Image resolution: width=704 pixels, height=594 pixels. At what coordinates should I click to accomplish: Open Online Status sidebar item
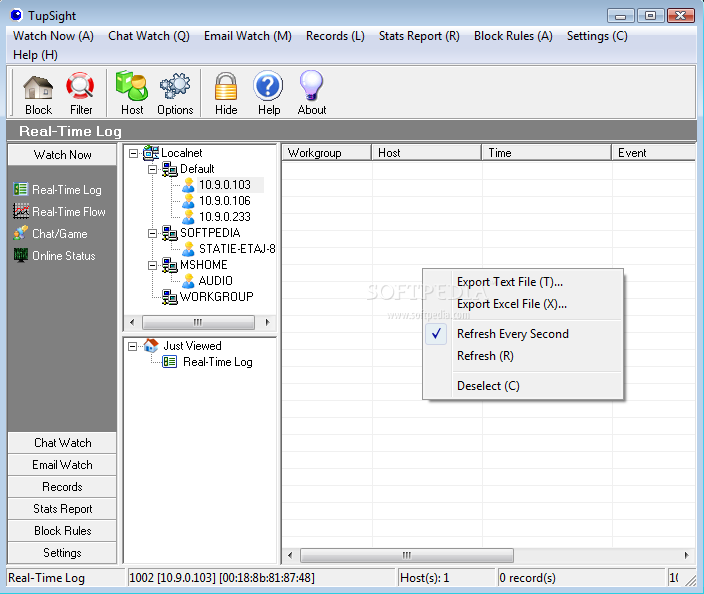54,255
